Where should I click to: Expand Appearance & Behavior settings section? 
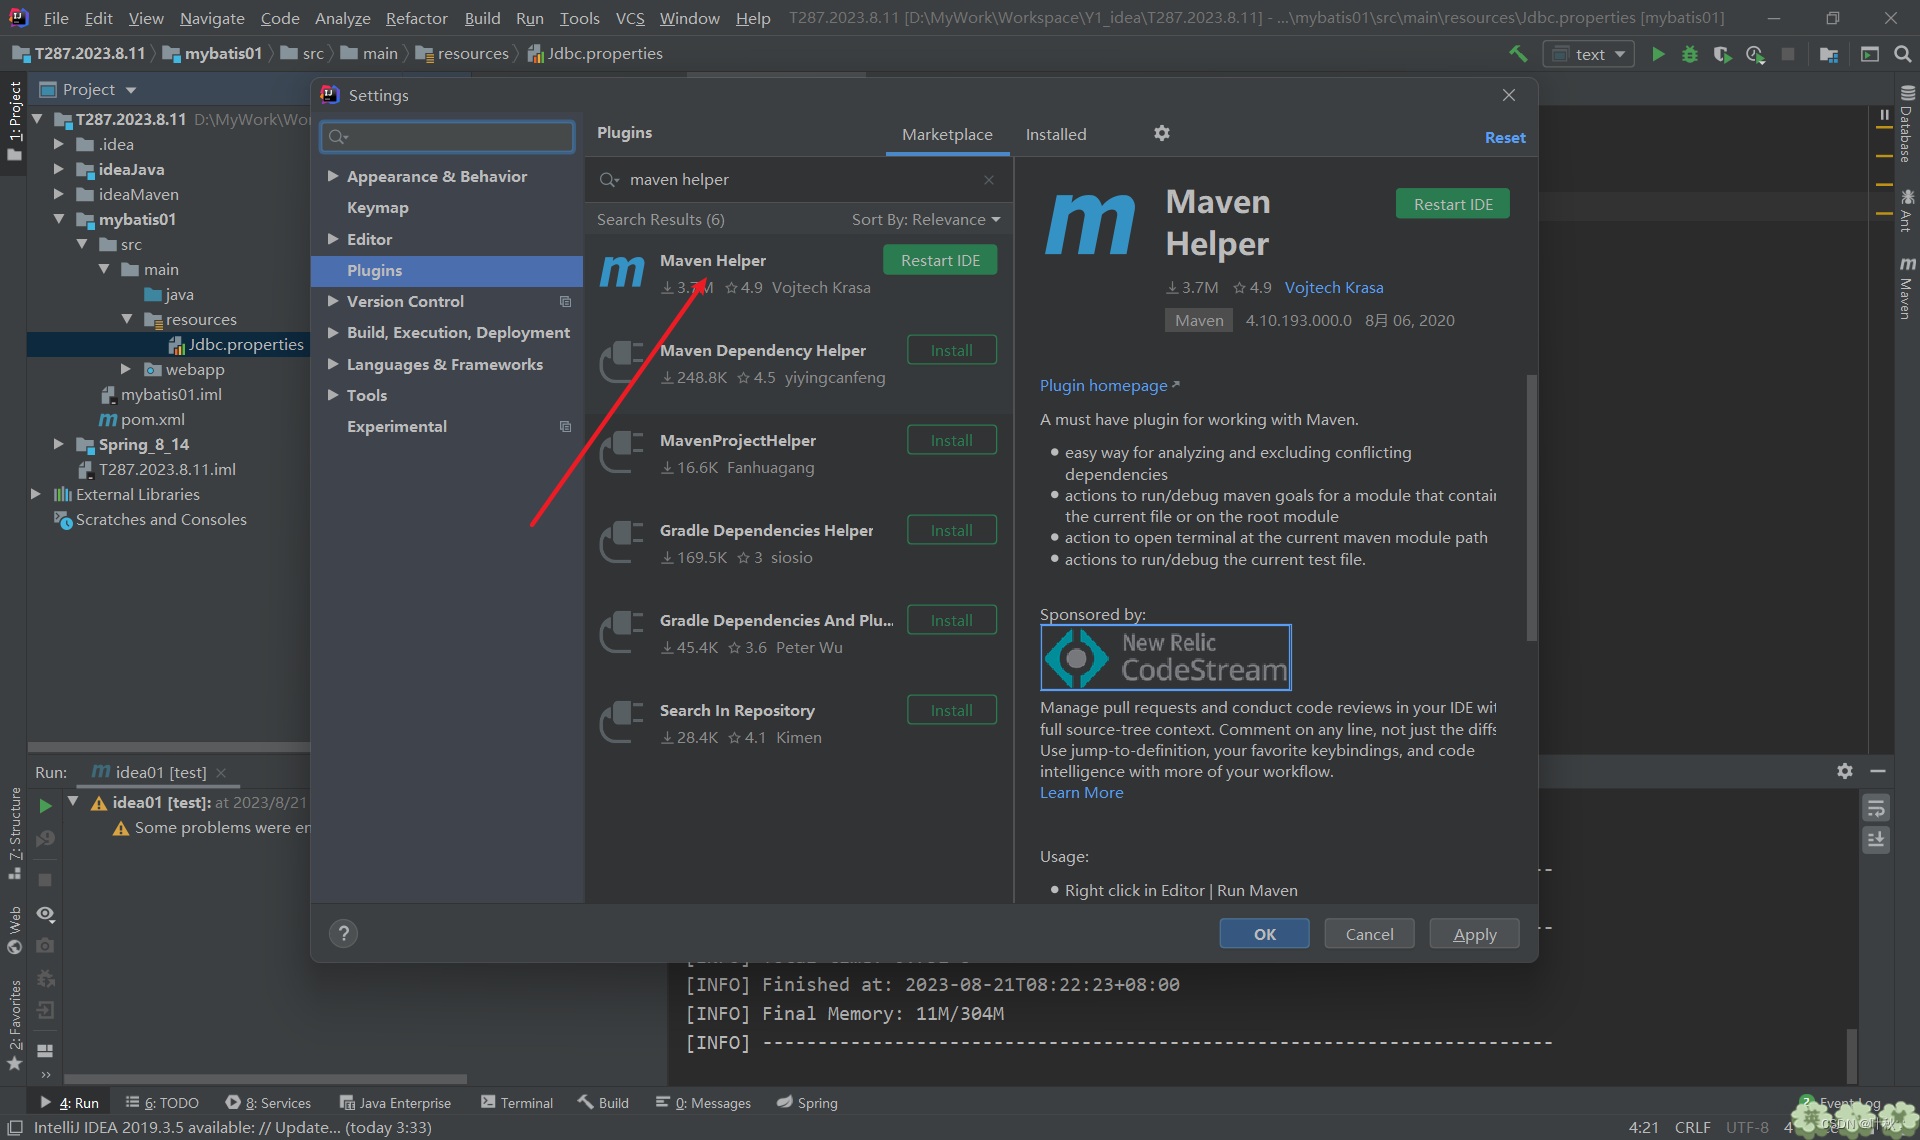click(333, 176)
